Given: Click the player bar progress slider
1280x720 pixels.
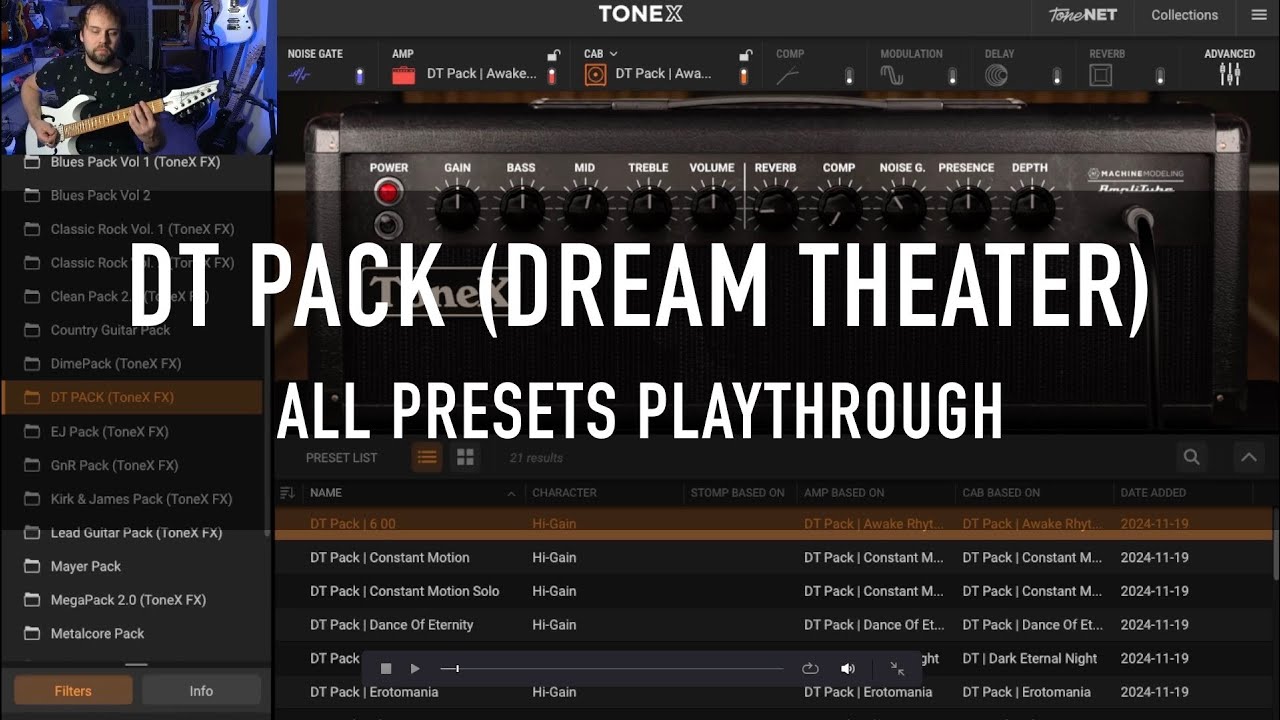Looking at the screenshot, I should pos(612,669).
